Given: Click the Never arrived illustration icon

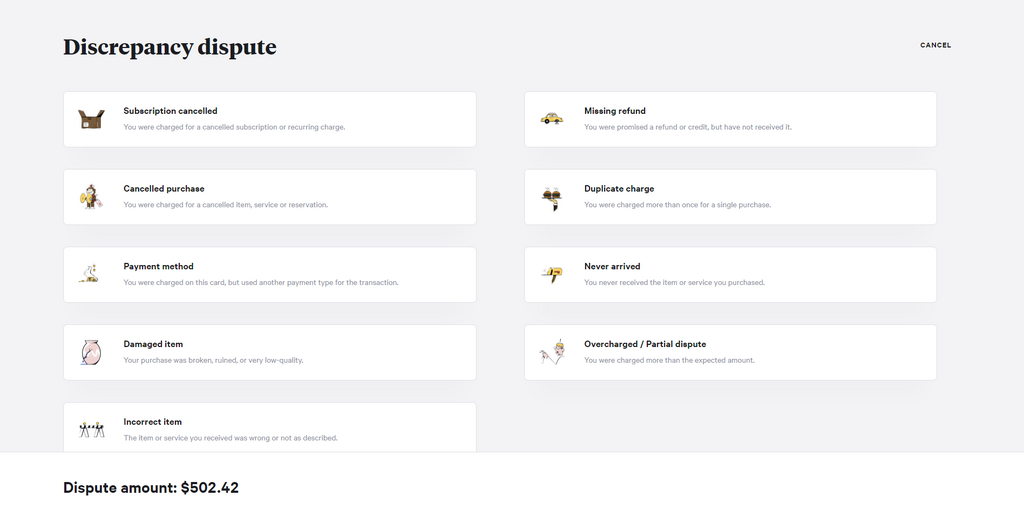Looking at the screenshot, I should pos(551,274).
